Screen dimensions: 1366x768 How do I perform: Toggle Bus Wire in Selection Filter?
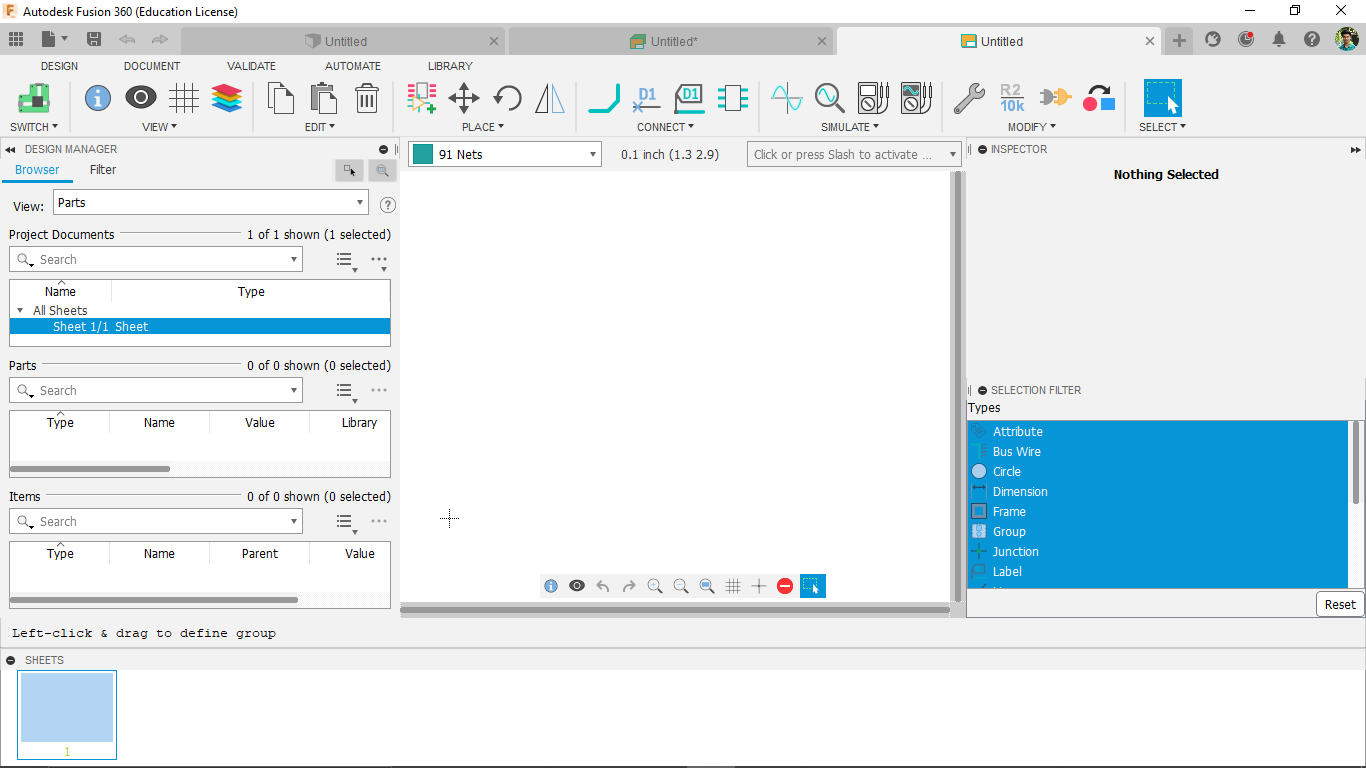1158,452
